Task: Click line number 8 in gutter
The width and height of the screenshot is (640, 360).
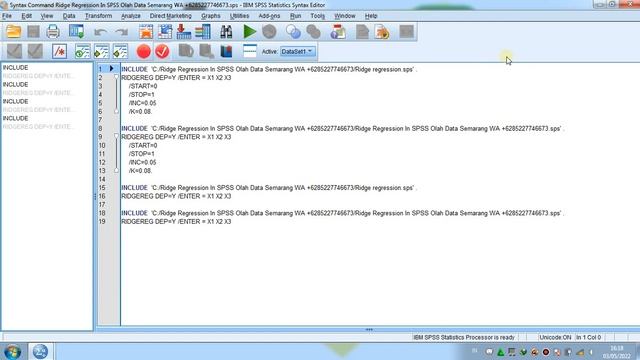Action: [100, 129]
